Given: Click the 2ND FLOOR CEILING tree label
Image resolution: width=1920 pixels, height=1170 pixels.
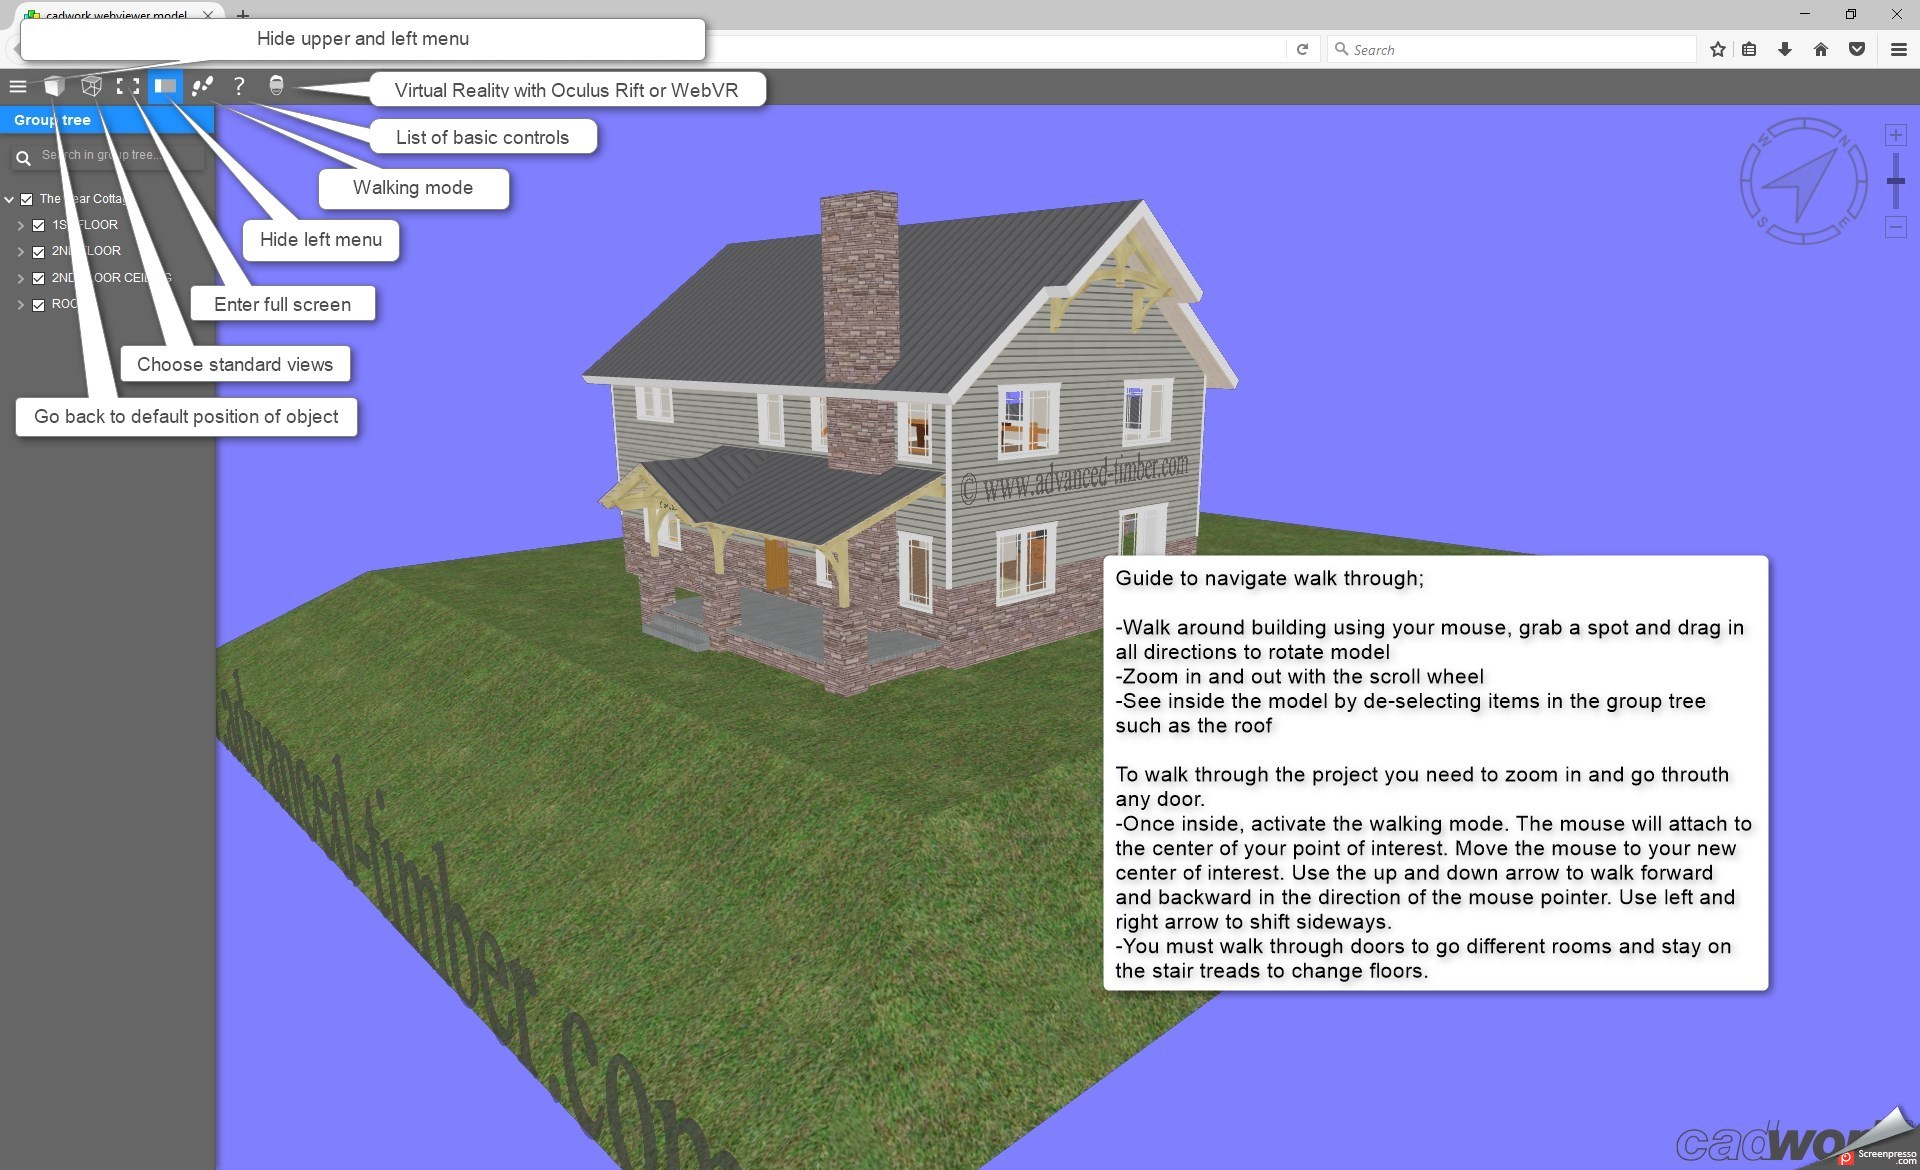Looking at the screenshot, I should click(111, 278).
